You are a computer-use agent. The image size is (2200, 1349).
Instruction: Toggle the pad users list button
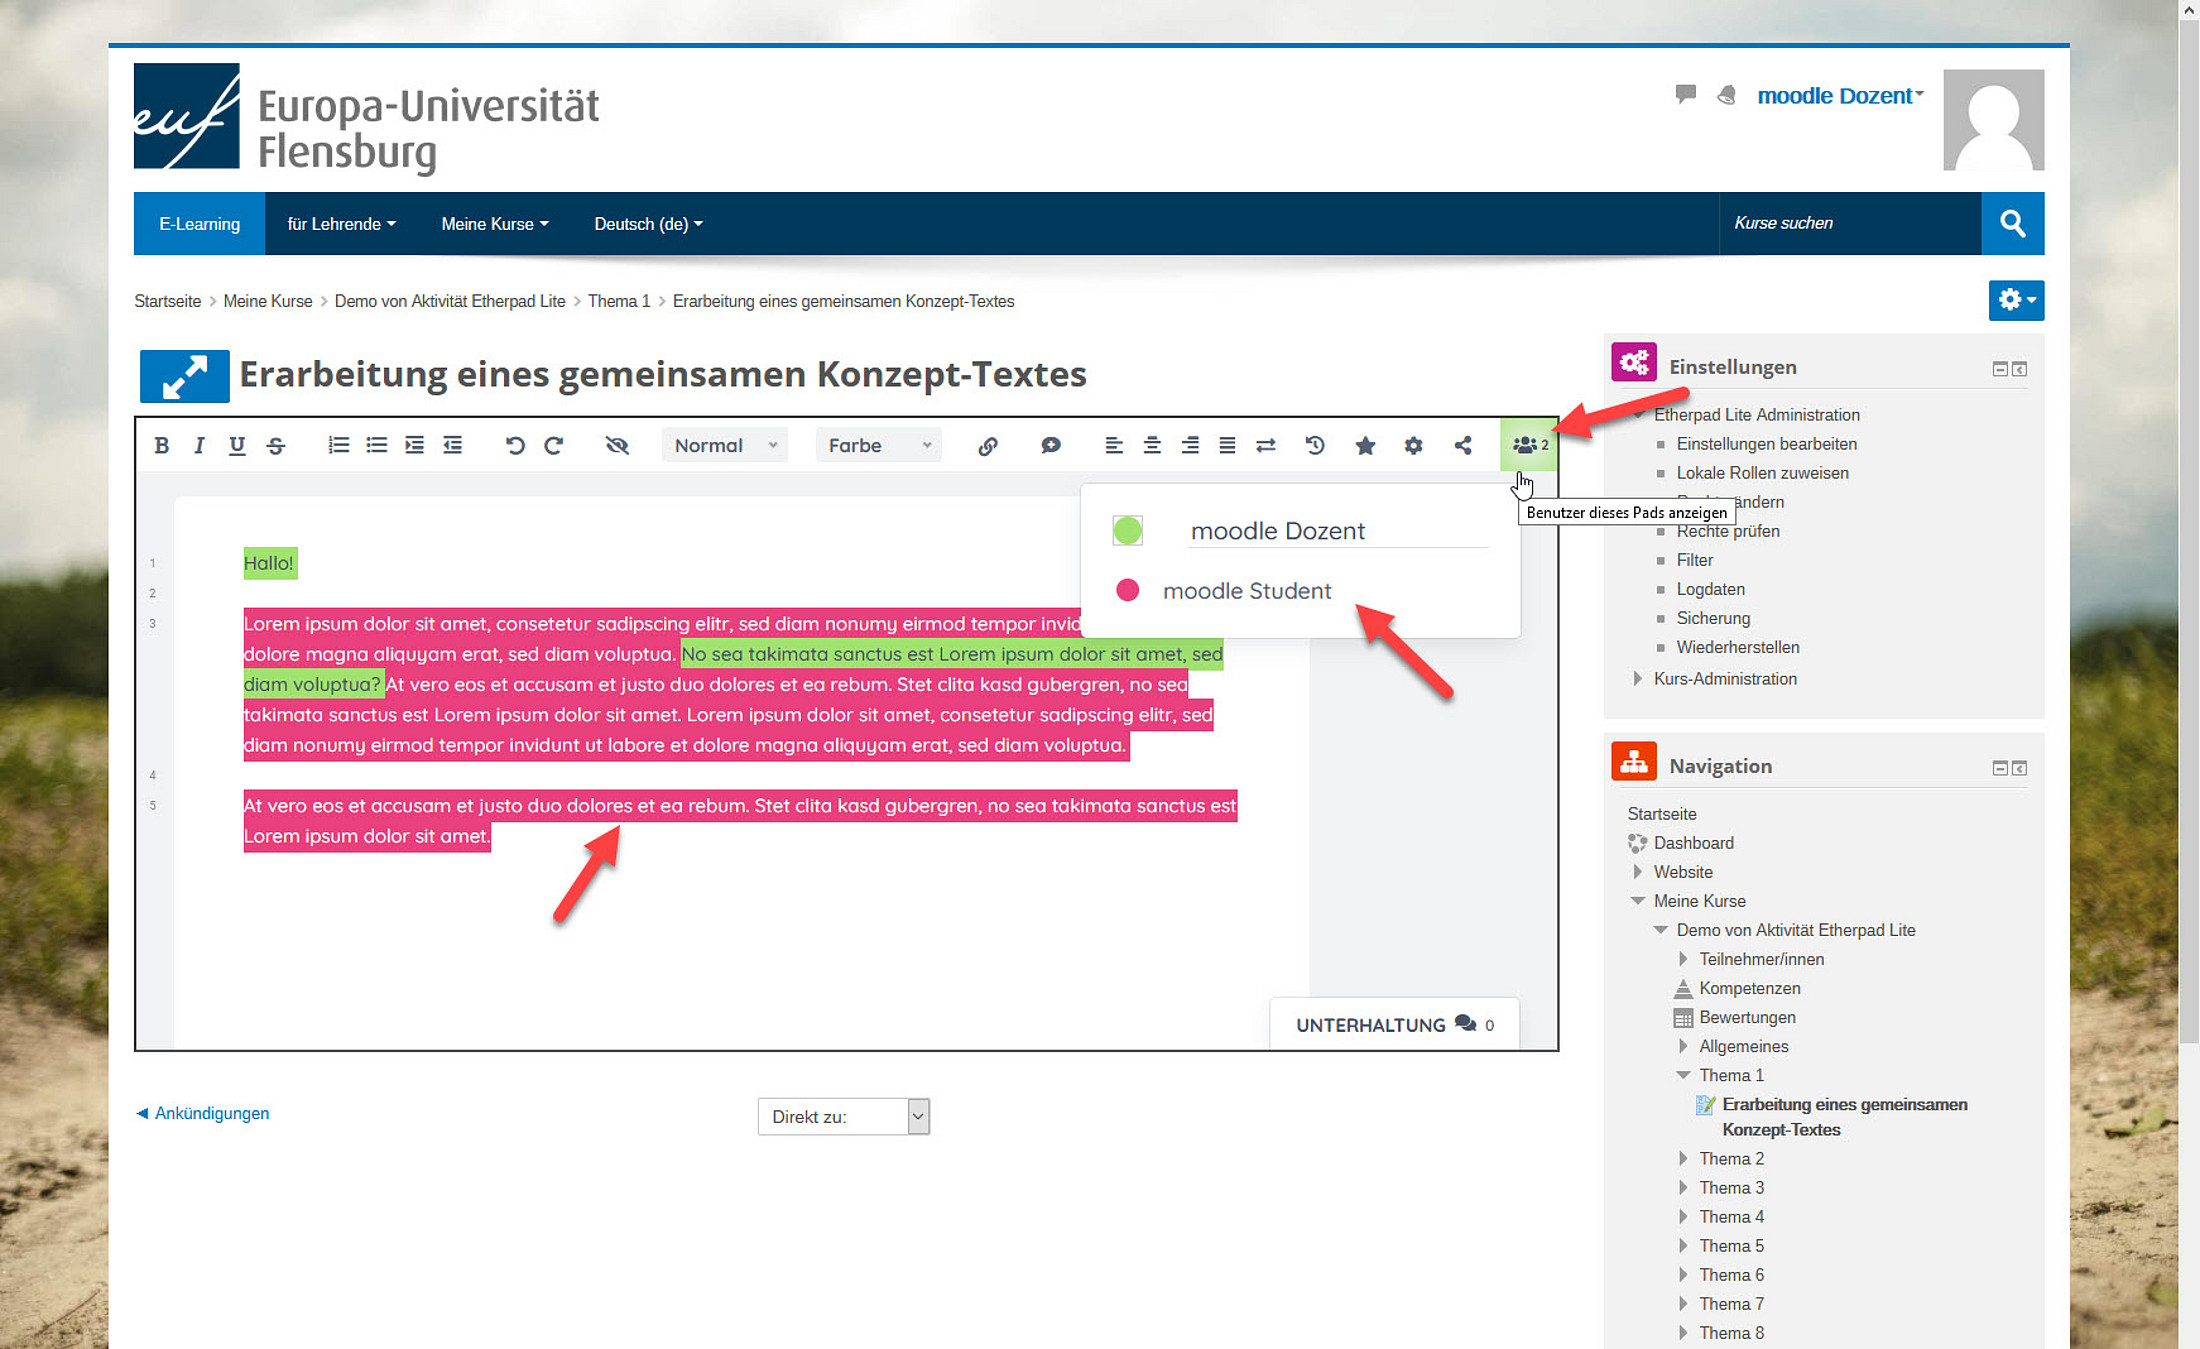pyautogui.click(x=1529, y=446)
